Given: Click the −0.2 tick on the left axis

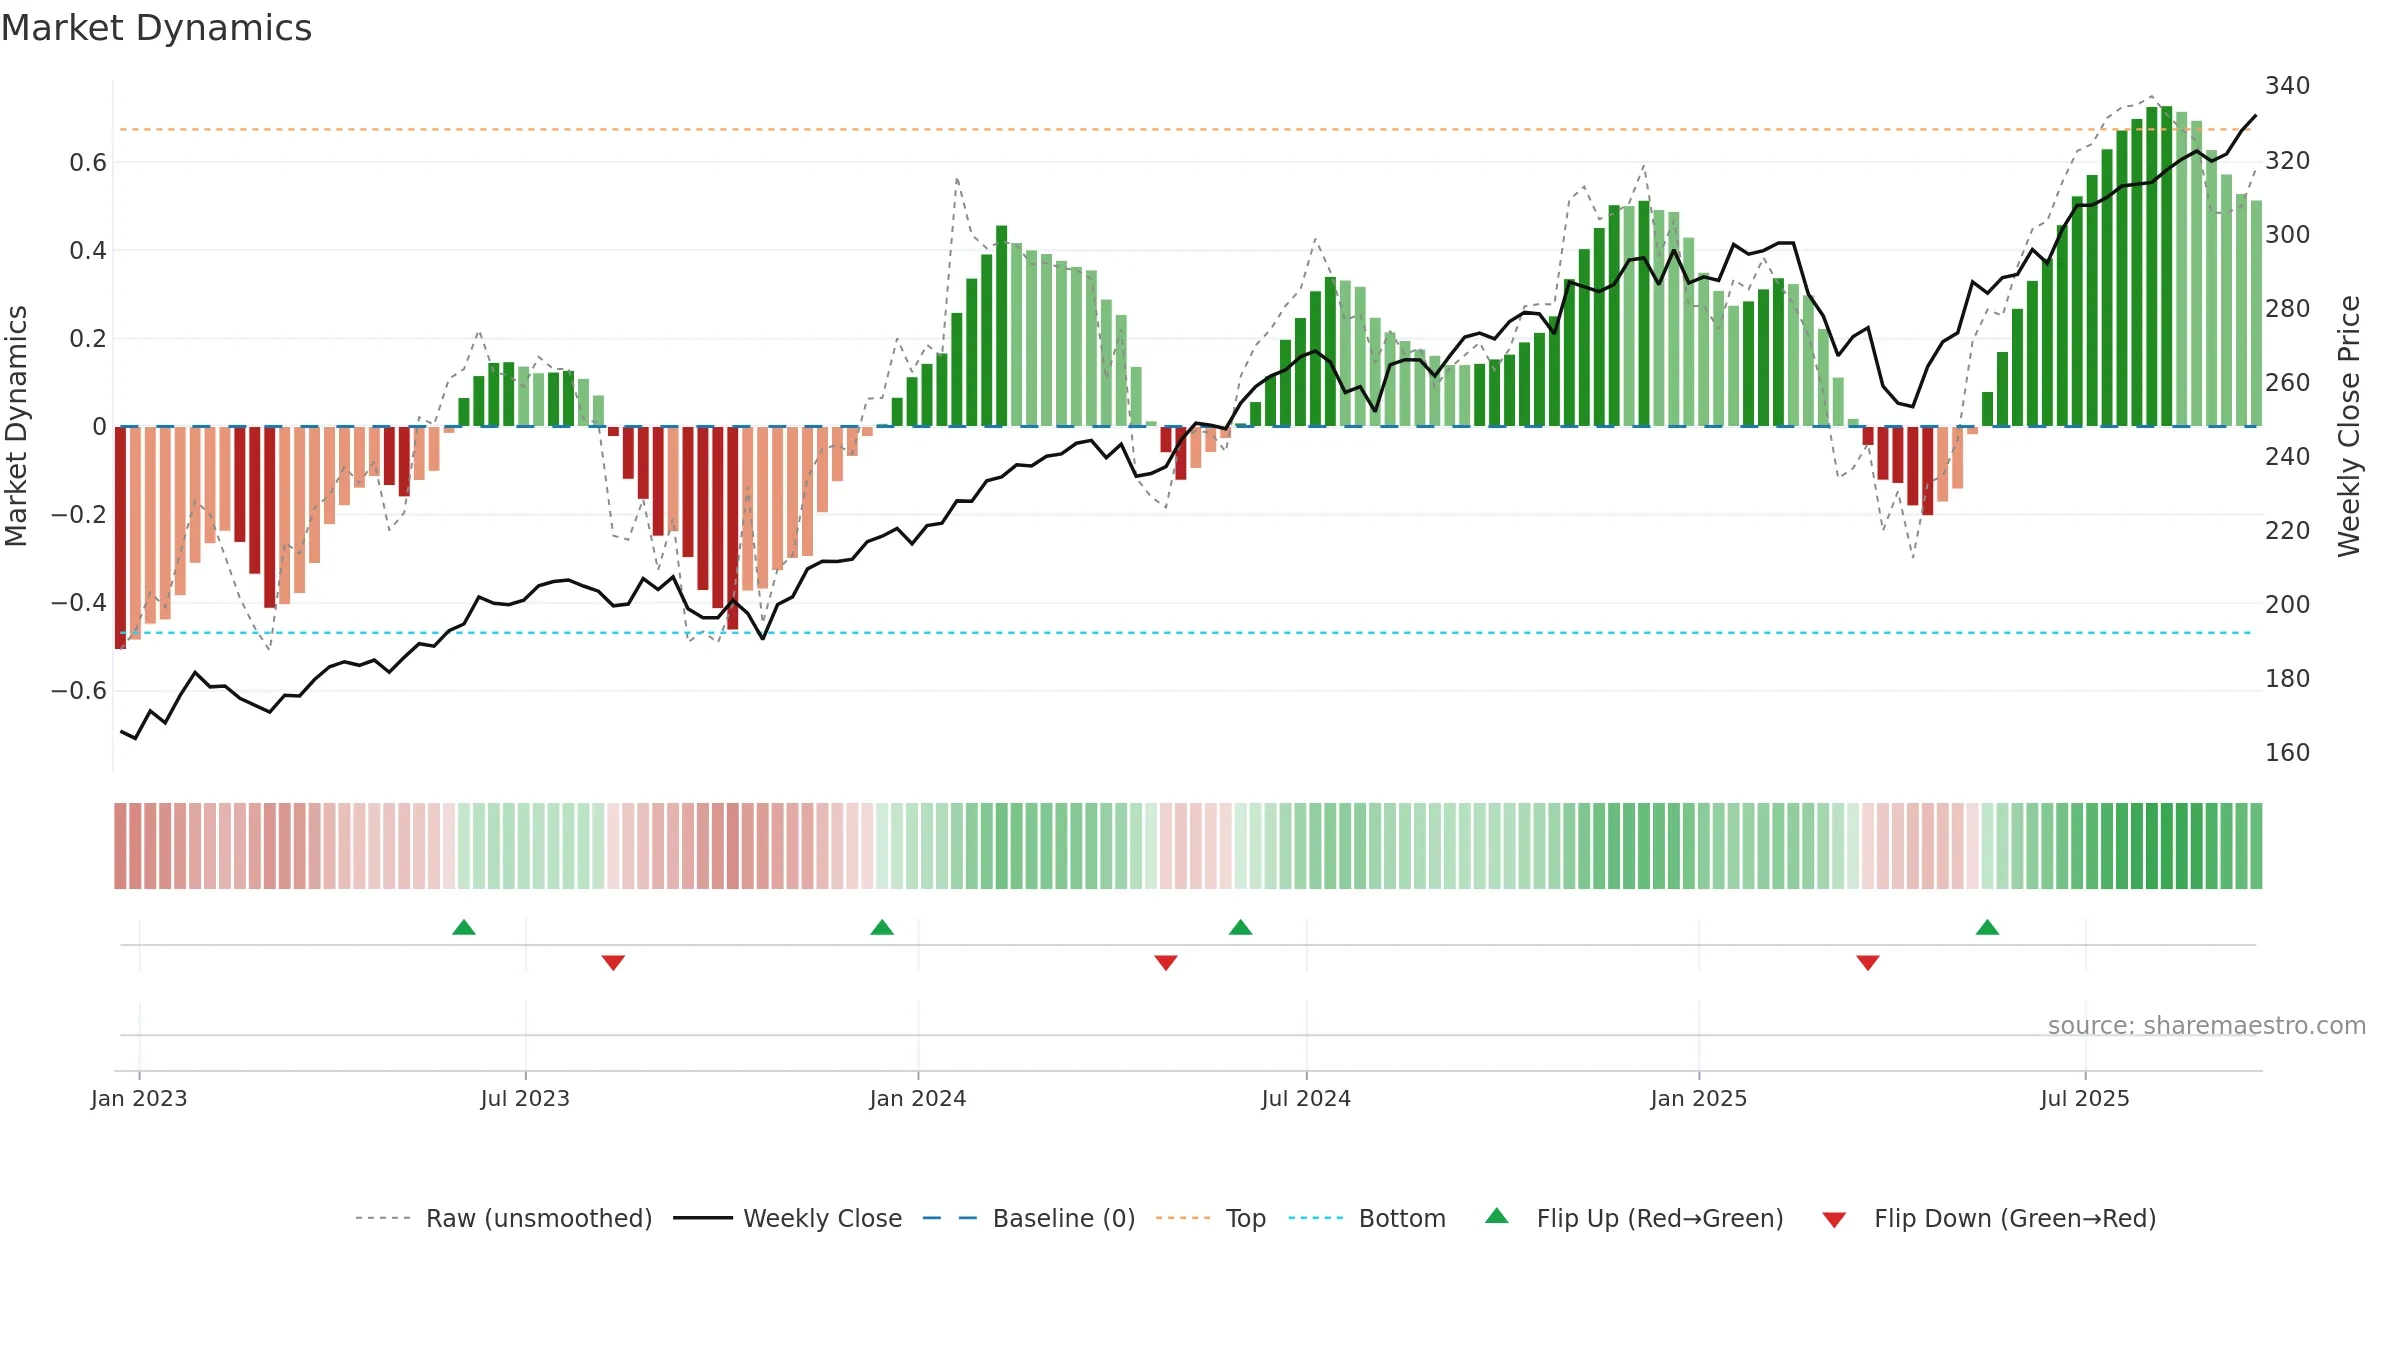Looking at the screenshot, I should click(79, 515).
